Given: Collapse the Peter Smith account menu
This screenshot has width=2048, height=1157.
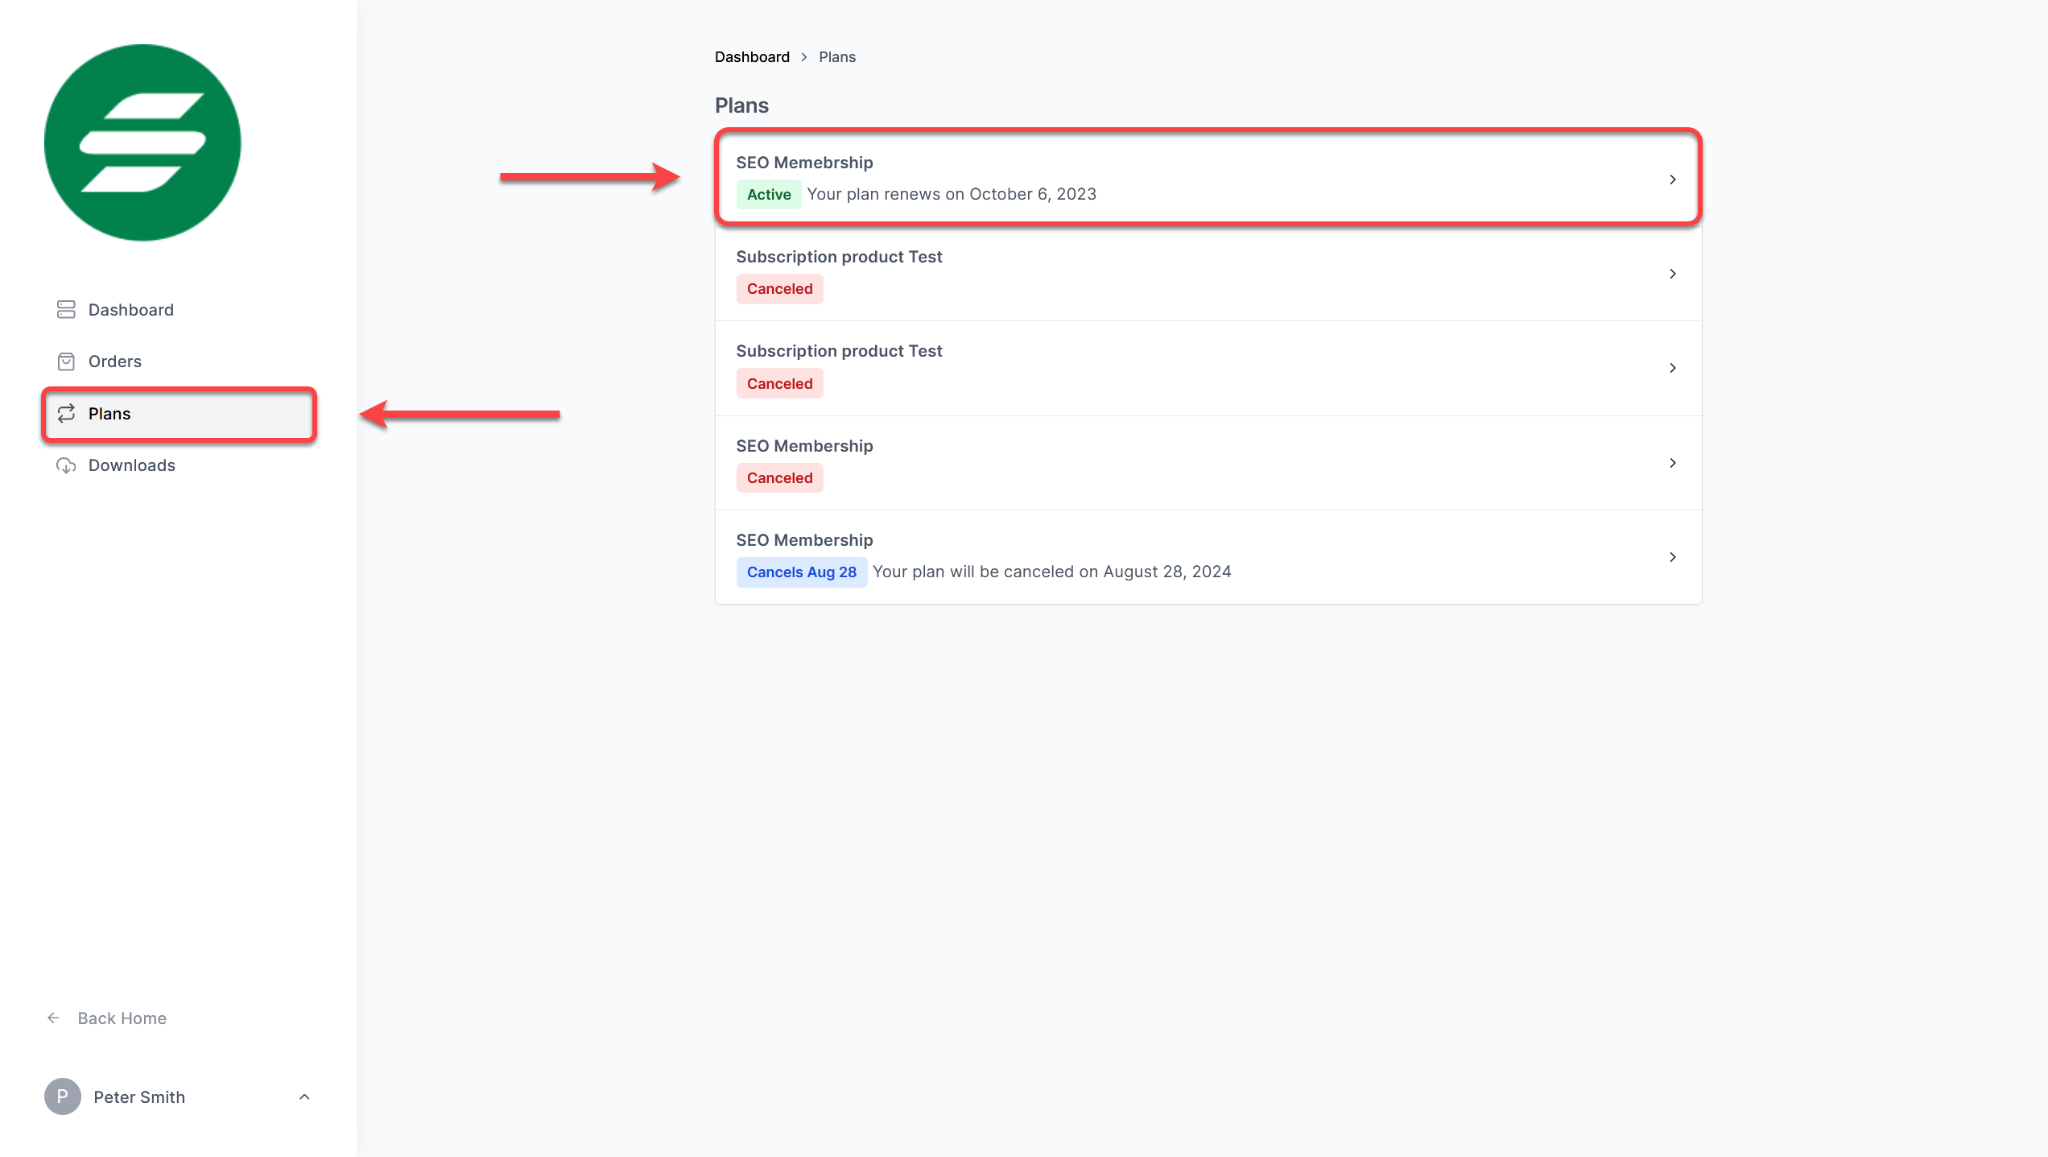Looking at the screenshot, I should point(304,1096).
